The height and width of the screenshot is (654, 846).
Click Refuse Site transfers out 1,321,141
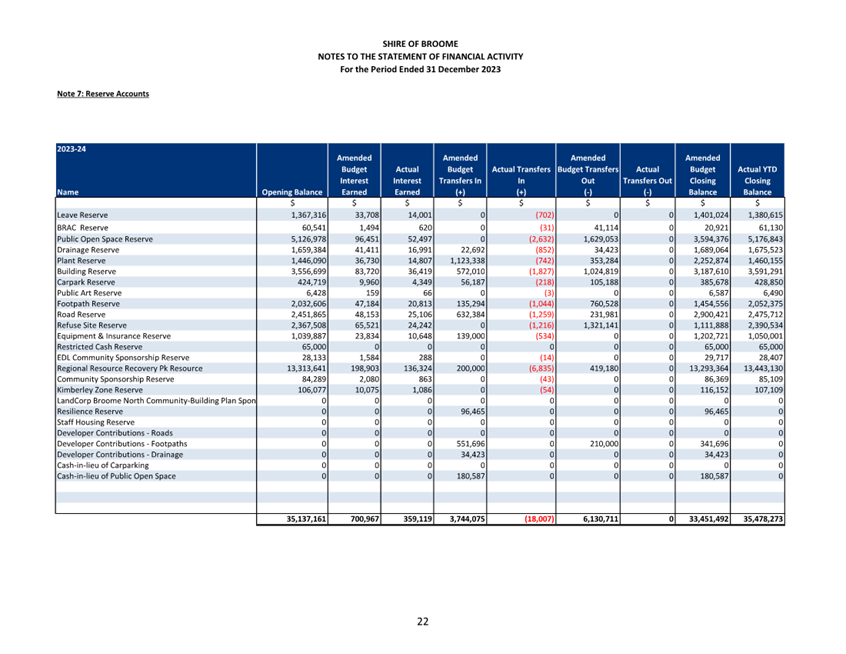pos(601,325)
